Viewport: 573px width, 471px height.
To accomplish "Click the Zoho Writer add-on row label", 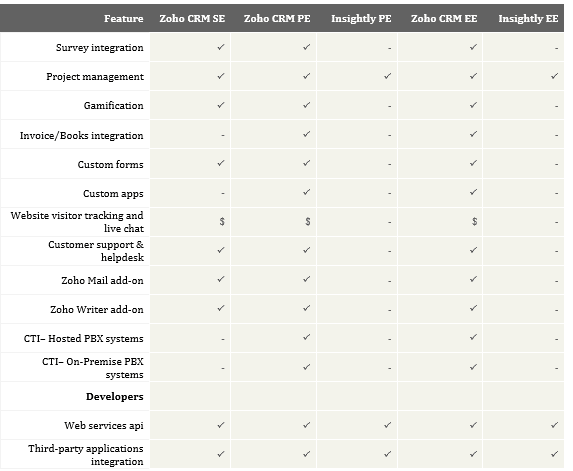I will tap(97, 309).
